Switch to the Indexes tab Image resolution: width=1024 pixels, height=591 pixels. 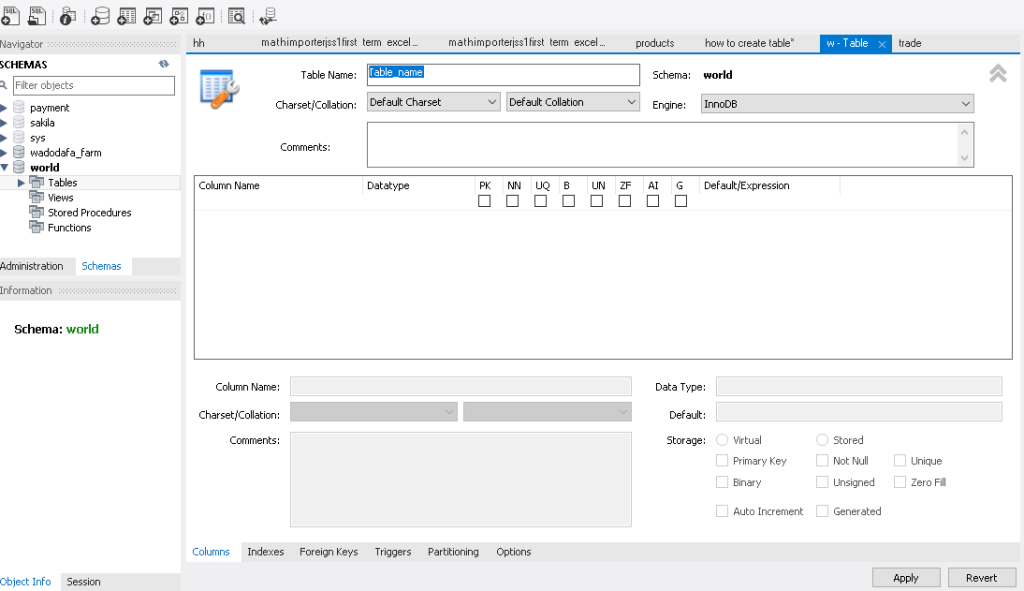tap(265, 552)
